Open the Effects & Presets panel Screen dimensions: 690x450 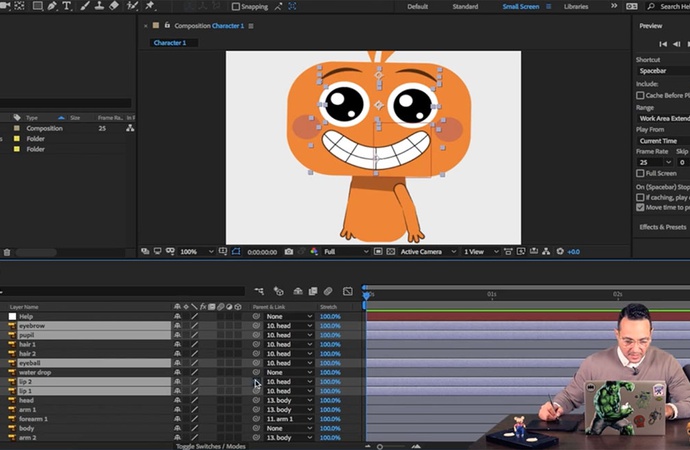[x=662, y=227]
